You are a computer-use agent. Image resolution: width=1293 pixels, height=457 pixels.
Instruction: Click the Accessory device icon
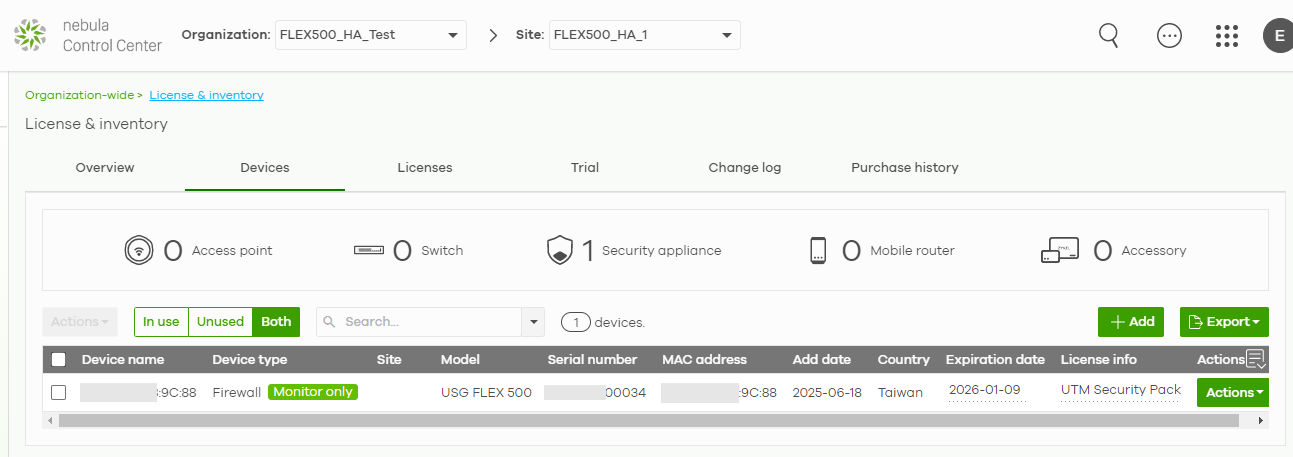click(x=1060, y=250)
